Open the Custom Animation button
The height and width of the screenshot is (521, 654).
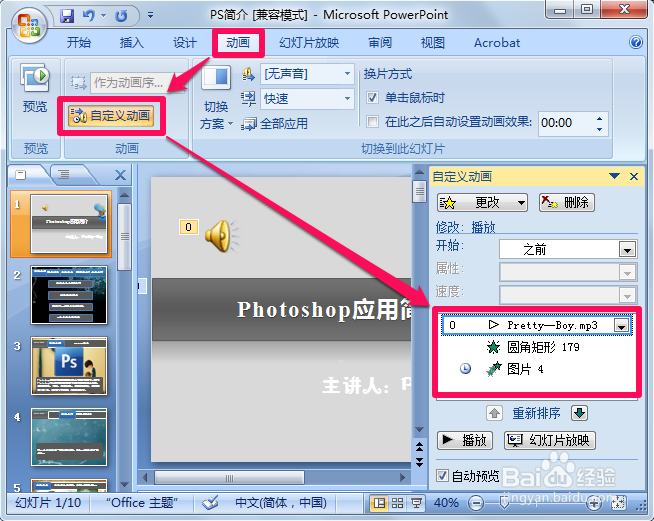pyautogui.click(x=111, y=116)
